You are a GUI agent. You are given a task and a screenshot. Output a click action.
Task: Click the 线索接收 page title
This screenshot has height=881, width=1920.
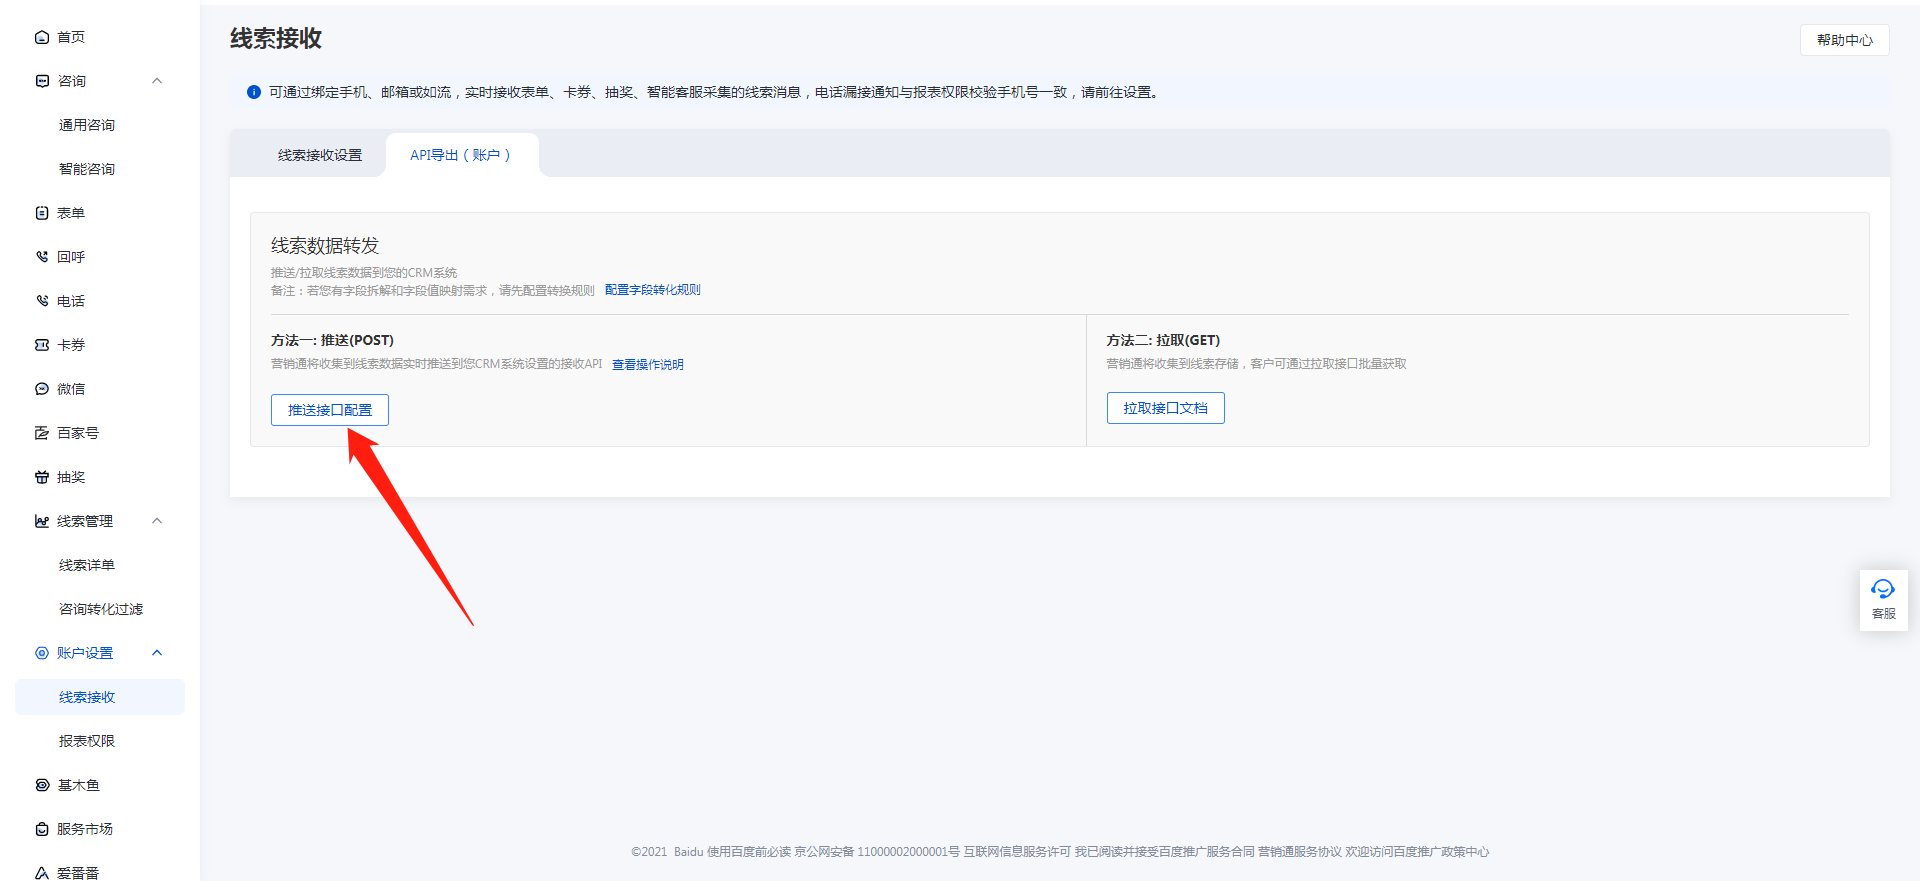pos(276,38)
